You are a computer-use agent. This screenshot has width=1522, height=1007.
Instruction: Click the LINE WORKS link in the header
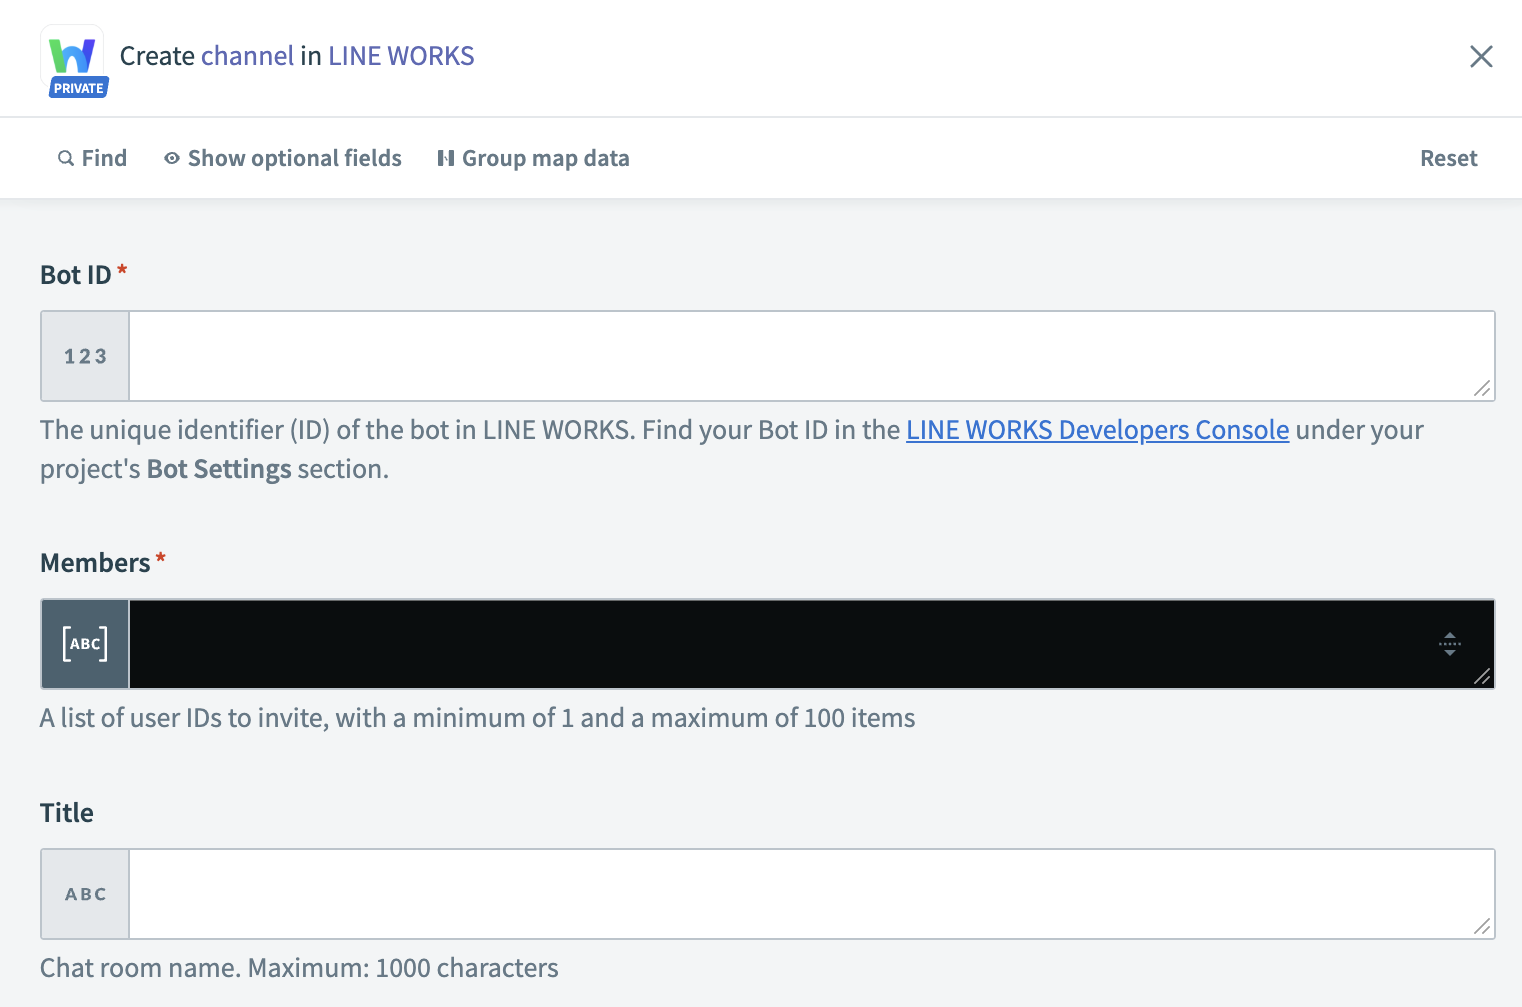pyautogui.click(x=401, y=56)
